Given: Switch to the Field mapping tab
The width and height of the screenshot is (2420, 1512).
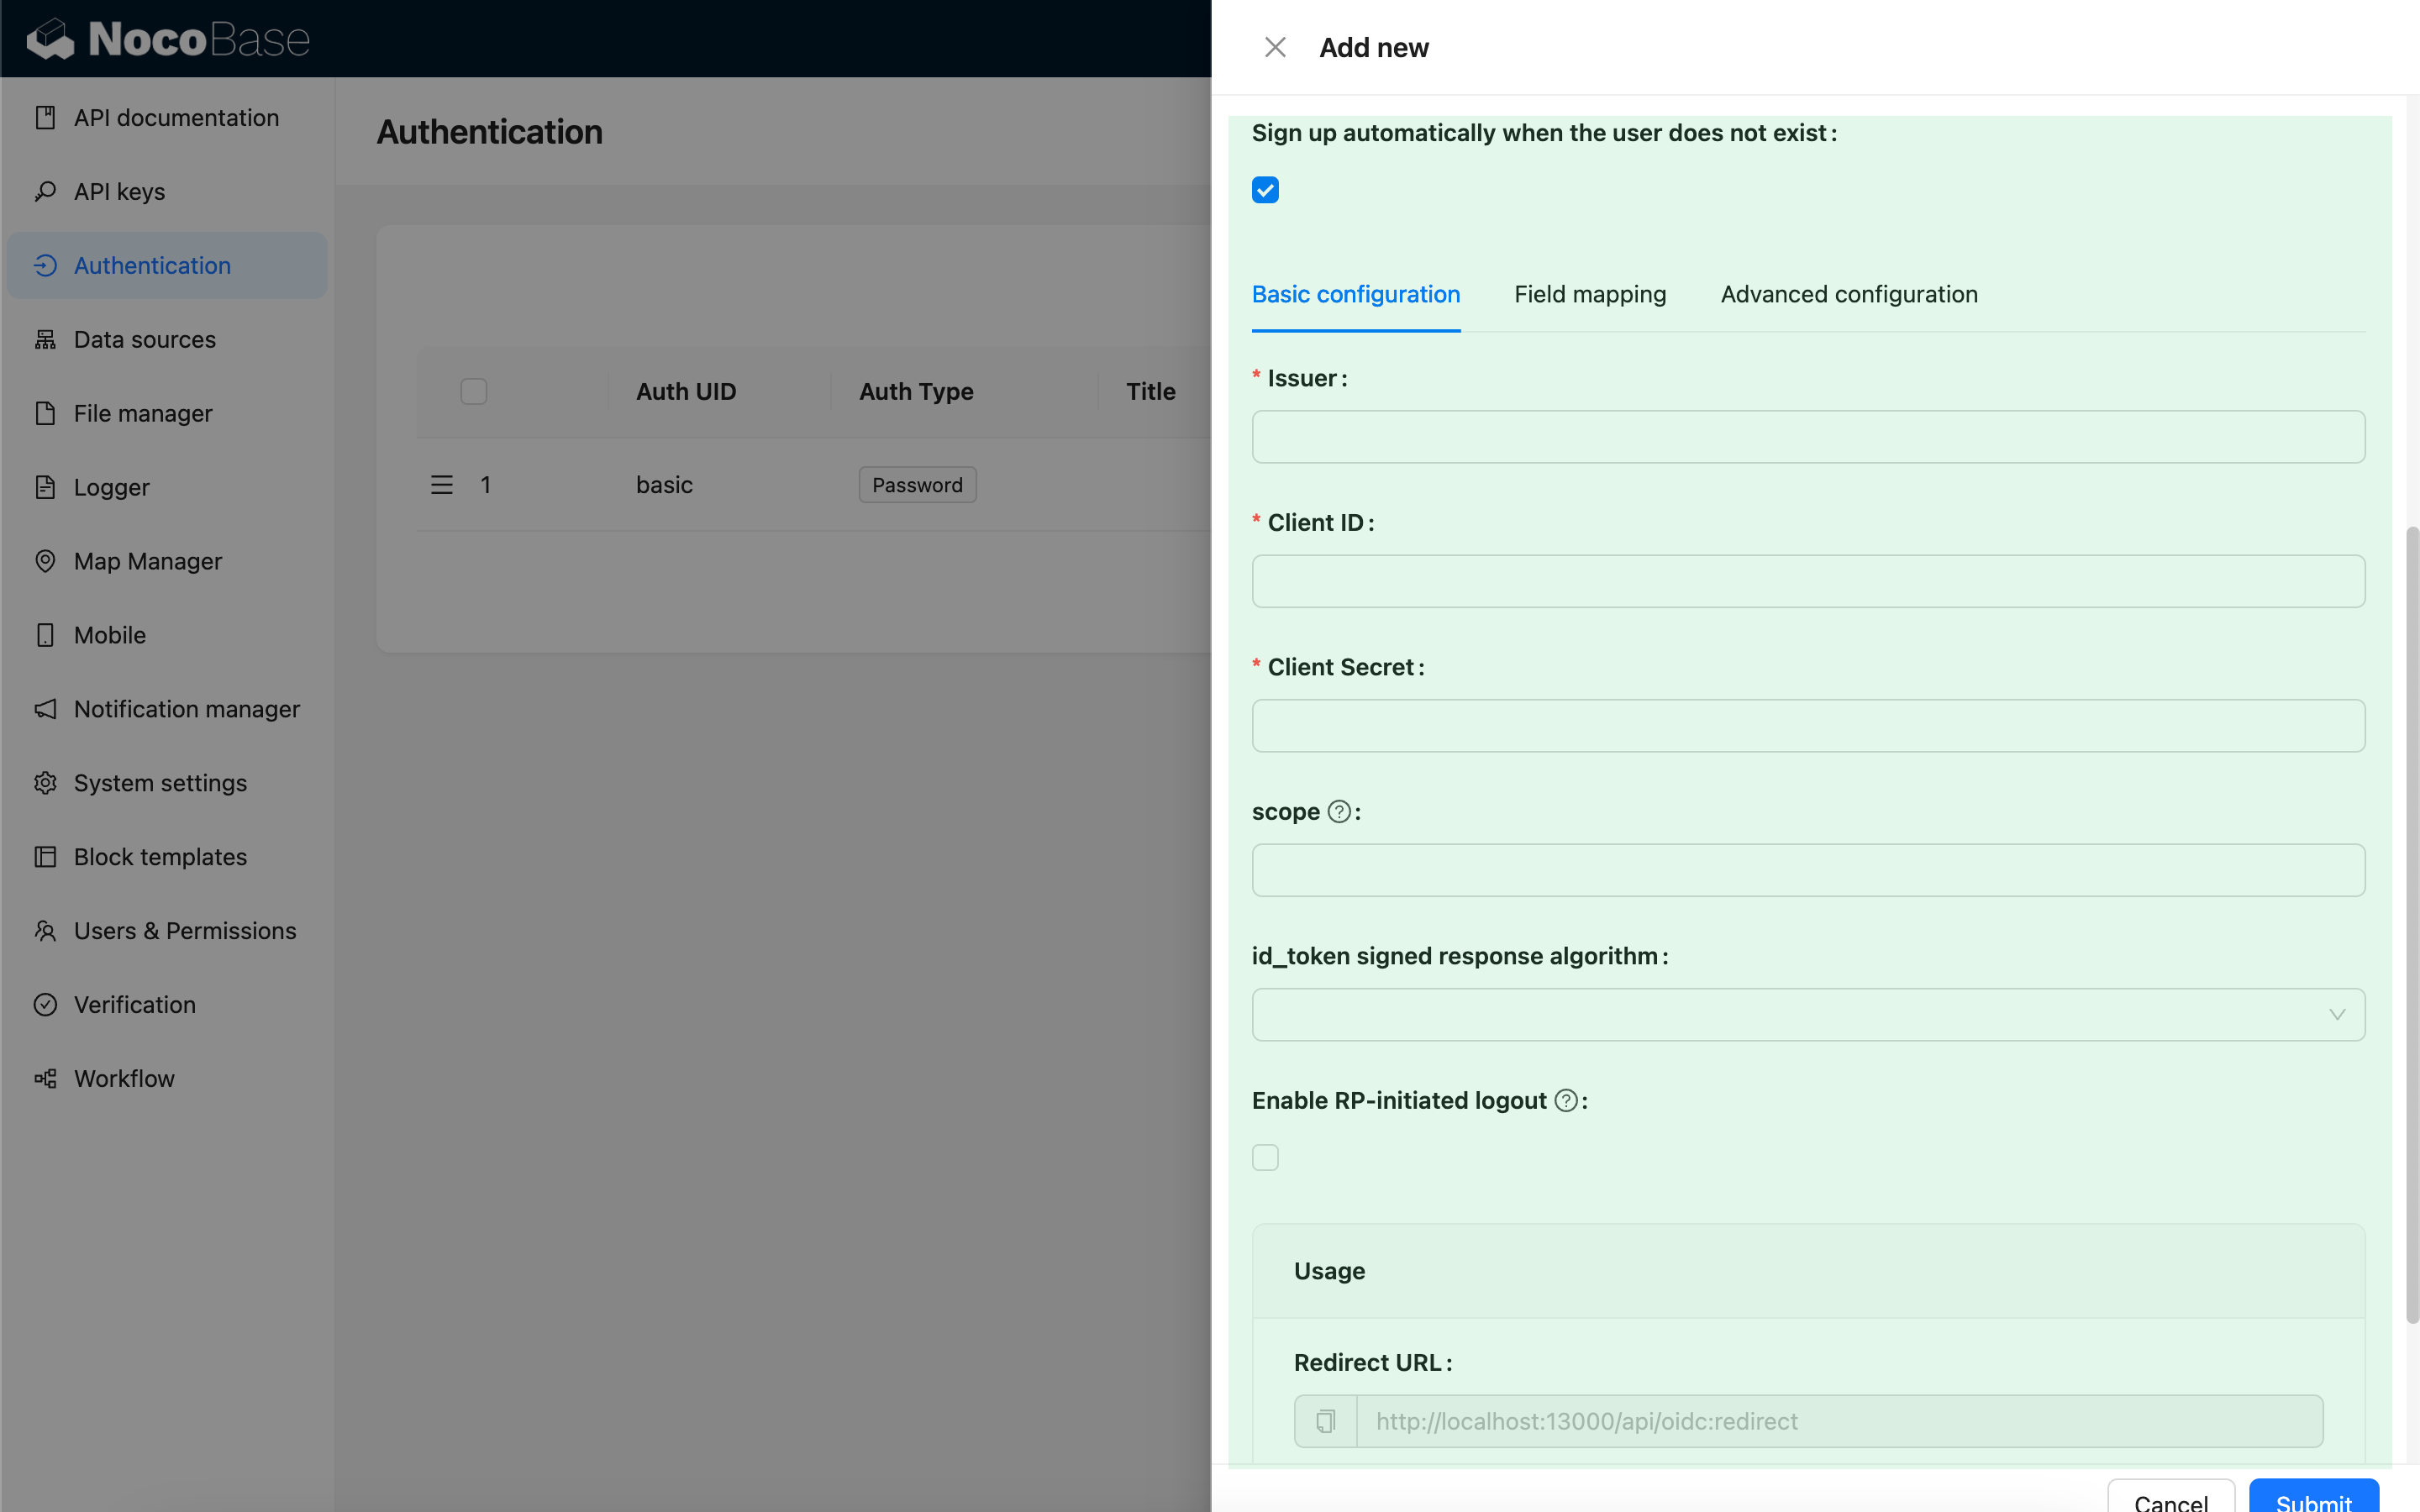Looking at the screenshot, I should pyautogui.click(x=1590, y=294).
